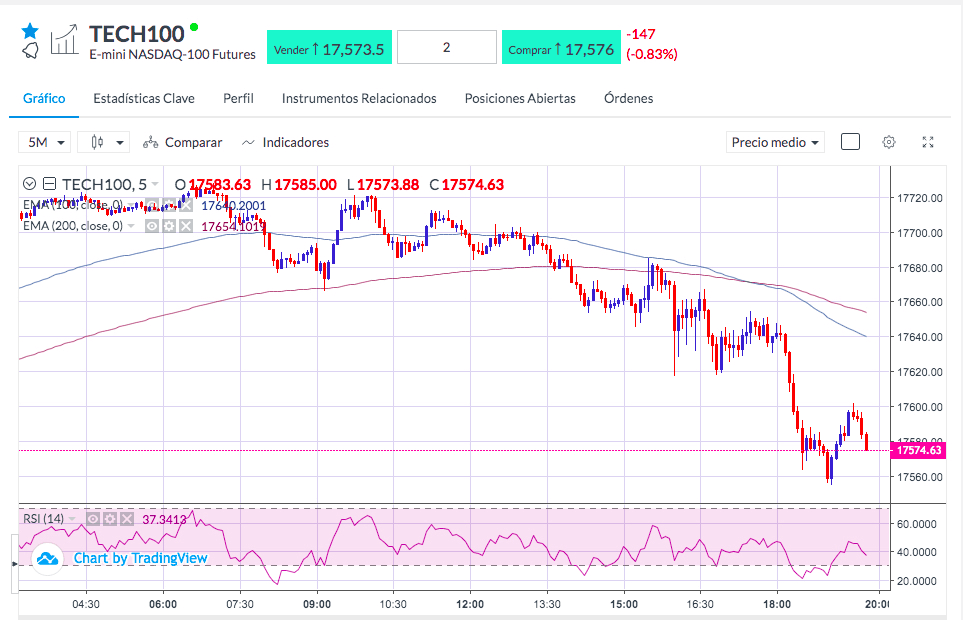Click the high price value 17585.00
The width and height of the screenshot is (963, 620).
[x=305, y=185]
